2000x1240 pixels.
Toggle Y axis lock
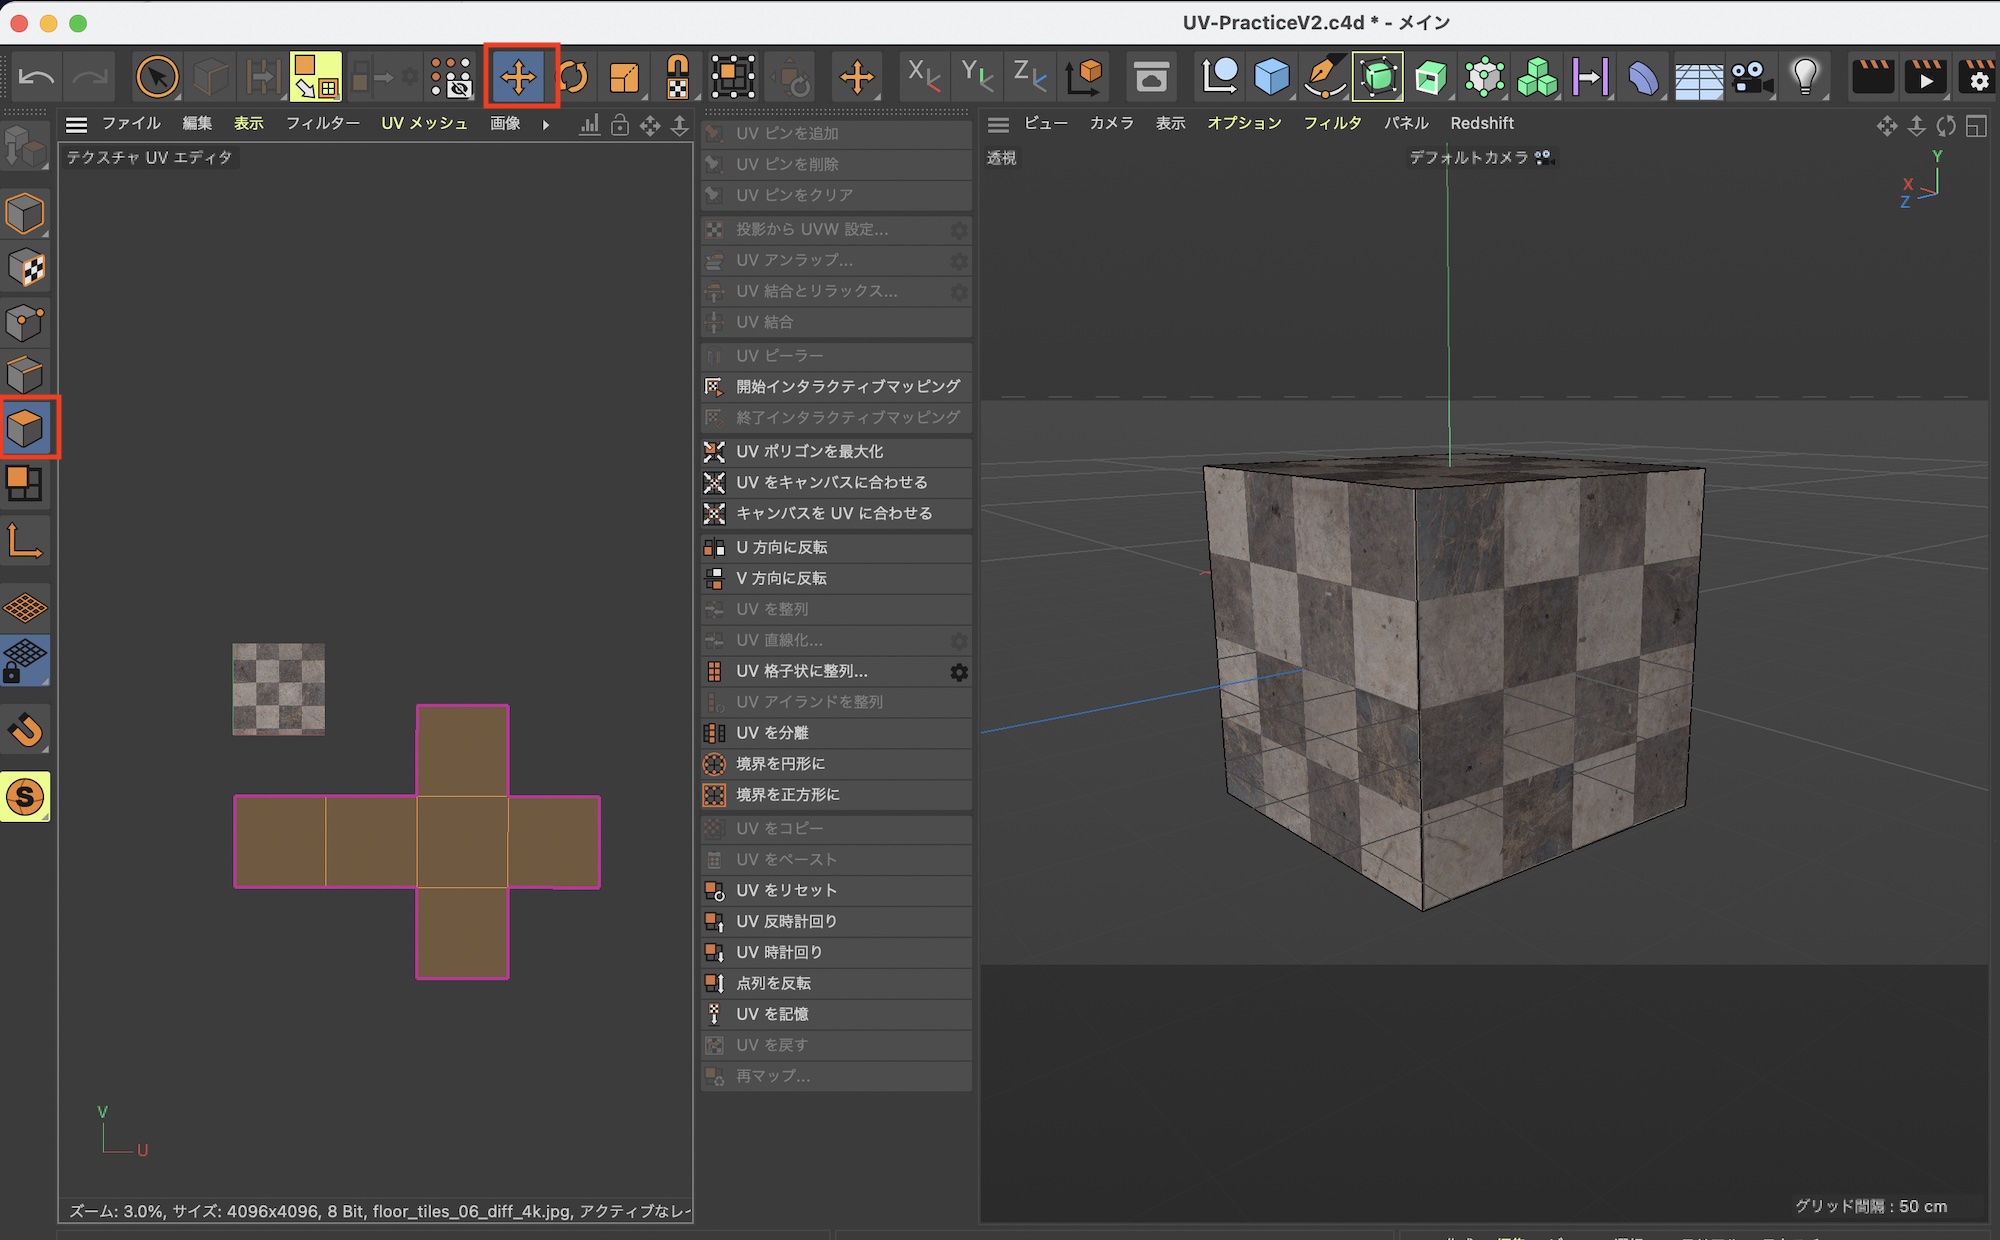click(976, 77)
